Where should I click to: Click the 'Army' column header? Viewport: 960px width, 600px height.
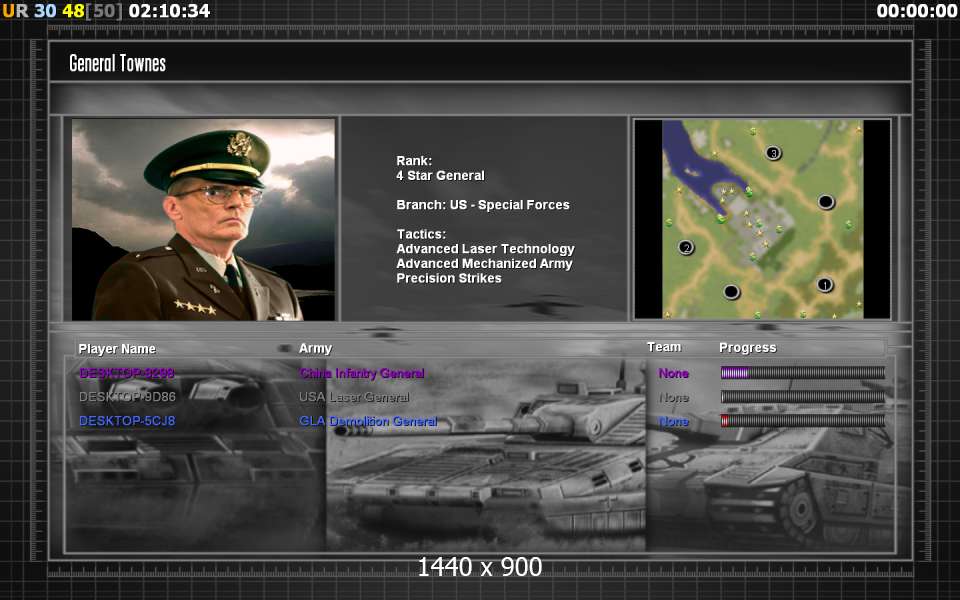coord(315,348)
